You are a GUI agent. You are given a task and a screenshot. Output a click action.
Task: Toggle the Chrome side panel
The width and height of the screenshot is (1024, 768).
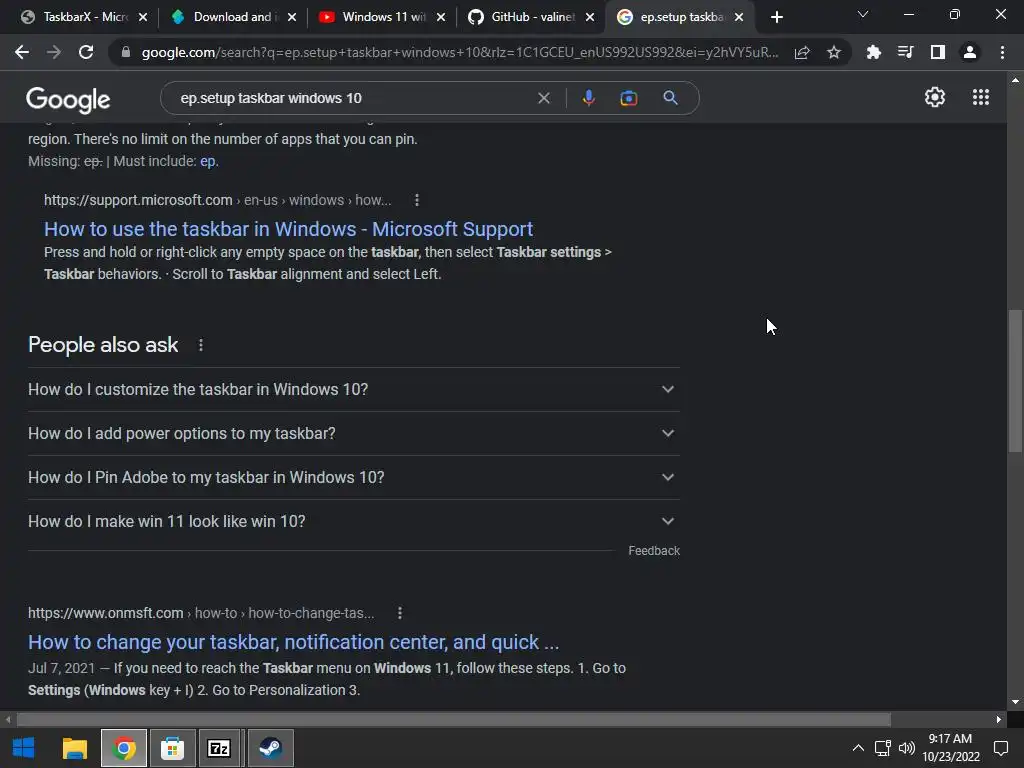[937, 52]
